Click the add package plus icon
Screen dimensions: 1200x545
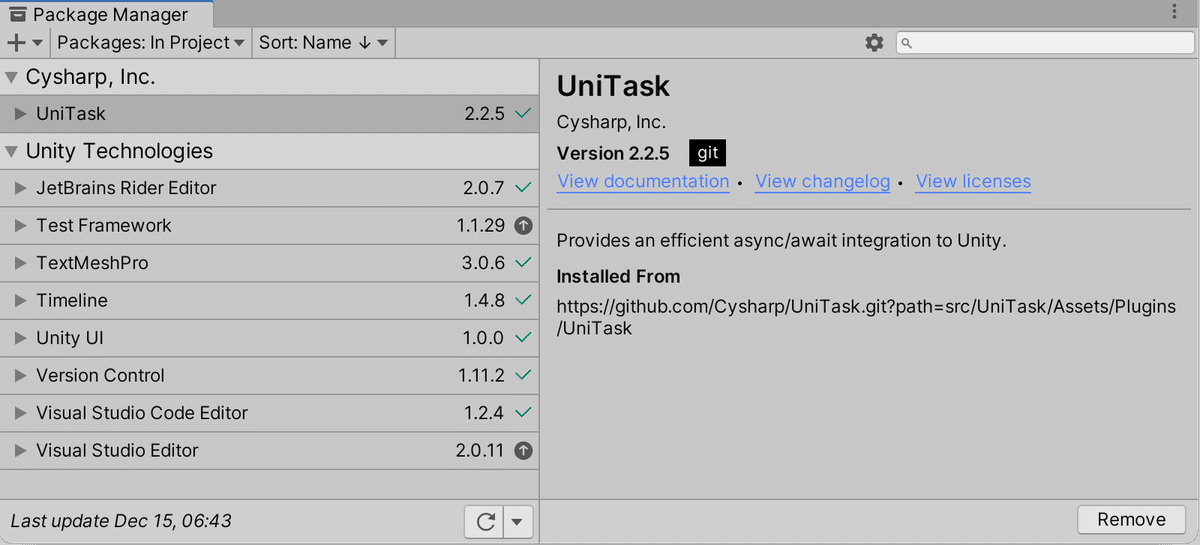17,43
